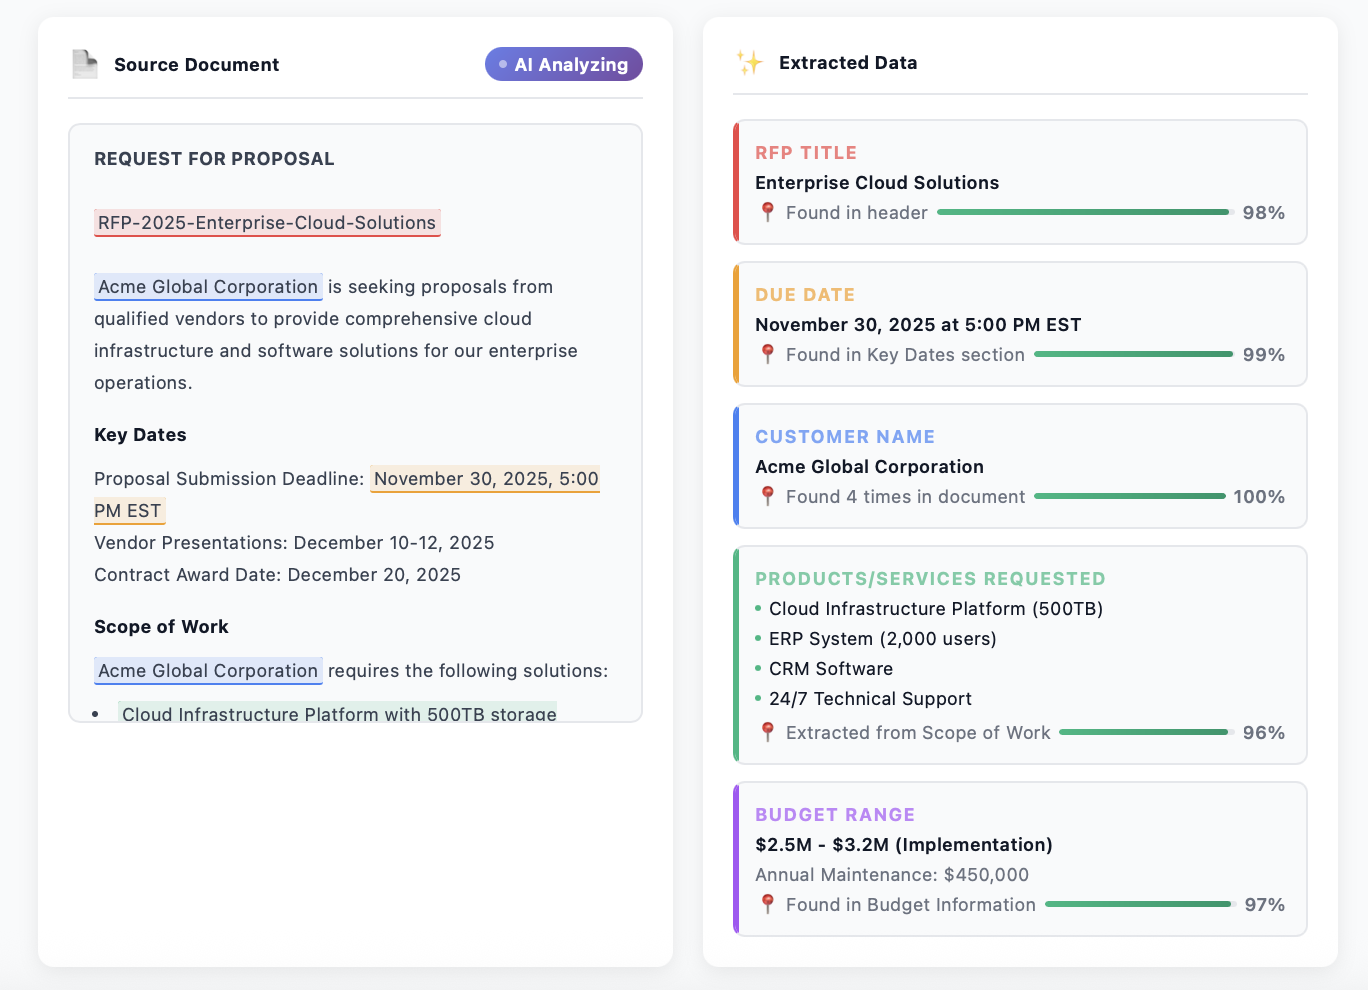The image size is (1368, 990).
Task: Click the ERP System (2,000 users) item
Action: [x=883, y=639]
